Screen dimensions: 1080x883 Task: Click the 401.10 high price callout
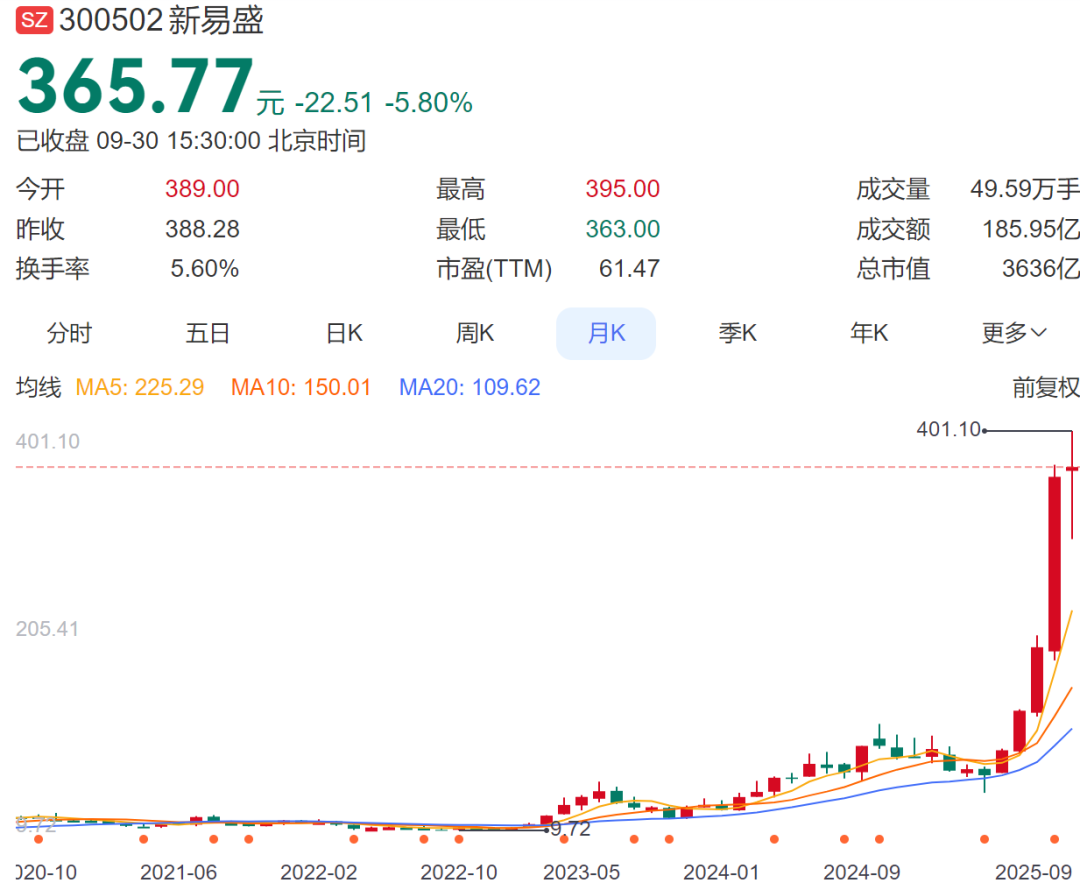(948, 430)
